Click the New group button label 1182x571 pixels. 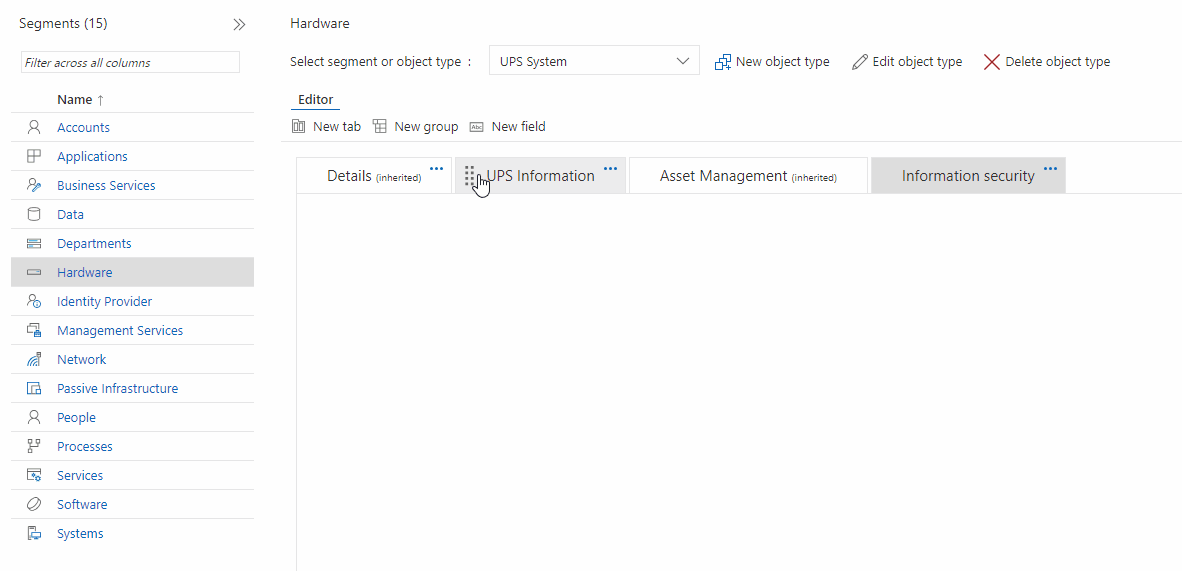point(426,127)
